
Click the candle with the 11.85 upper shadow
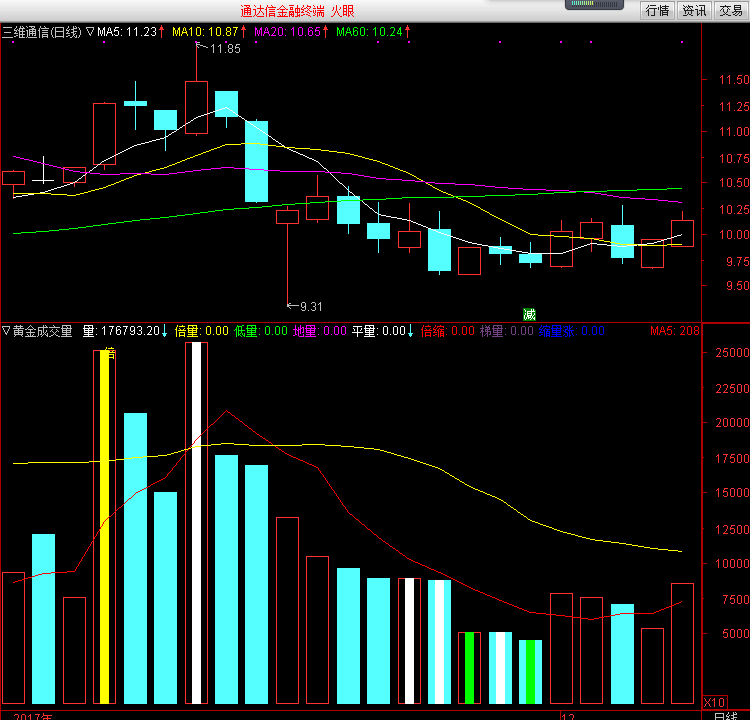197,107
